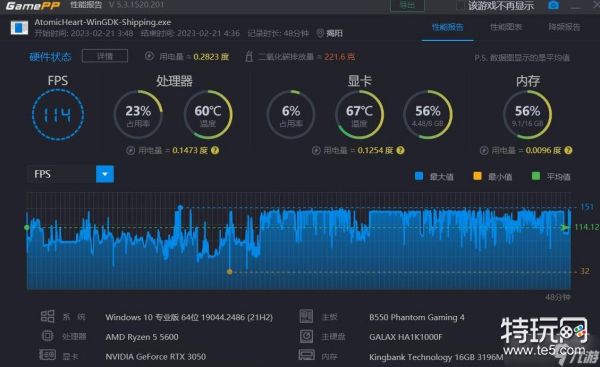Click the 硬件状态 heading link
600x367 pixels.
(x=50, y=57)
